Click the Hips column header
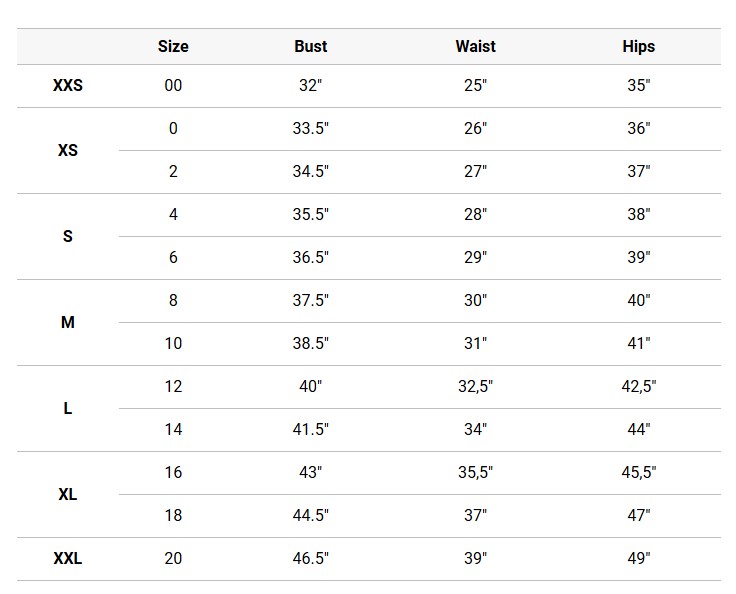The image size is (736, 594). [x=638, y=46]
